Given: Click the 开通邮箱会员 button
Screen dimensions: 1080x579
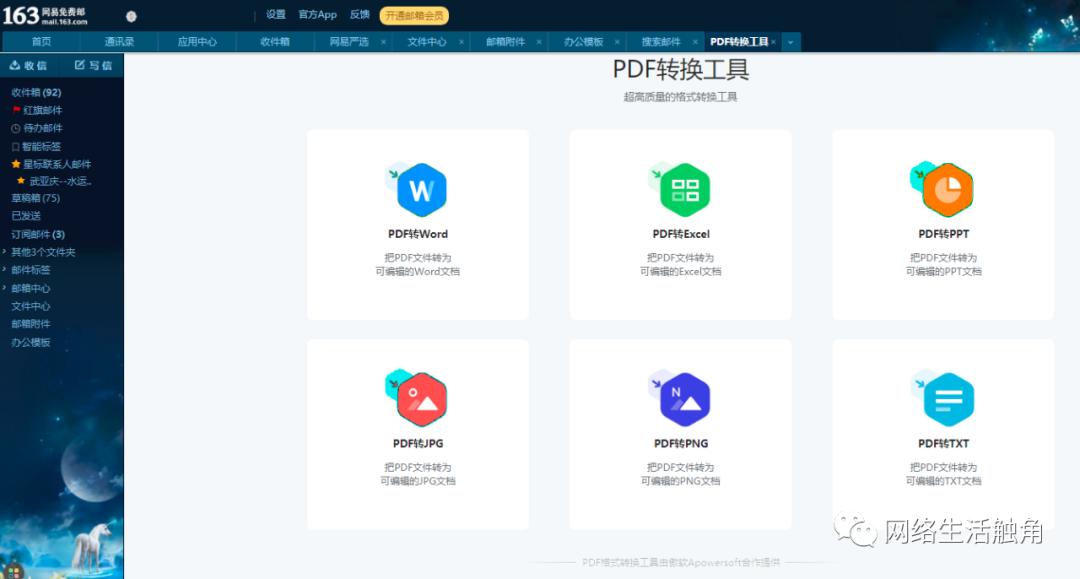Looking at the screenshot, I should click(414, 15).
